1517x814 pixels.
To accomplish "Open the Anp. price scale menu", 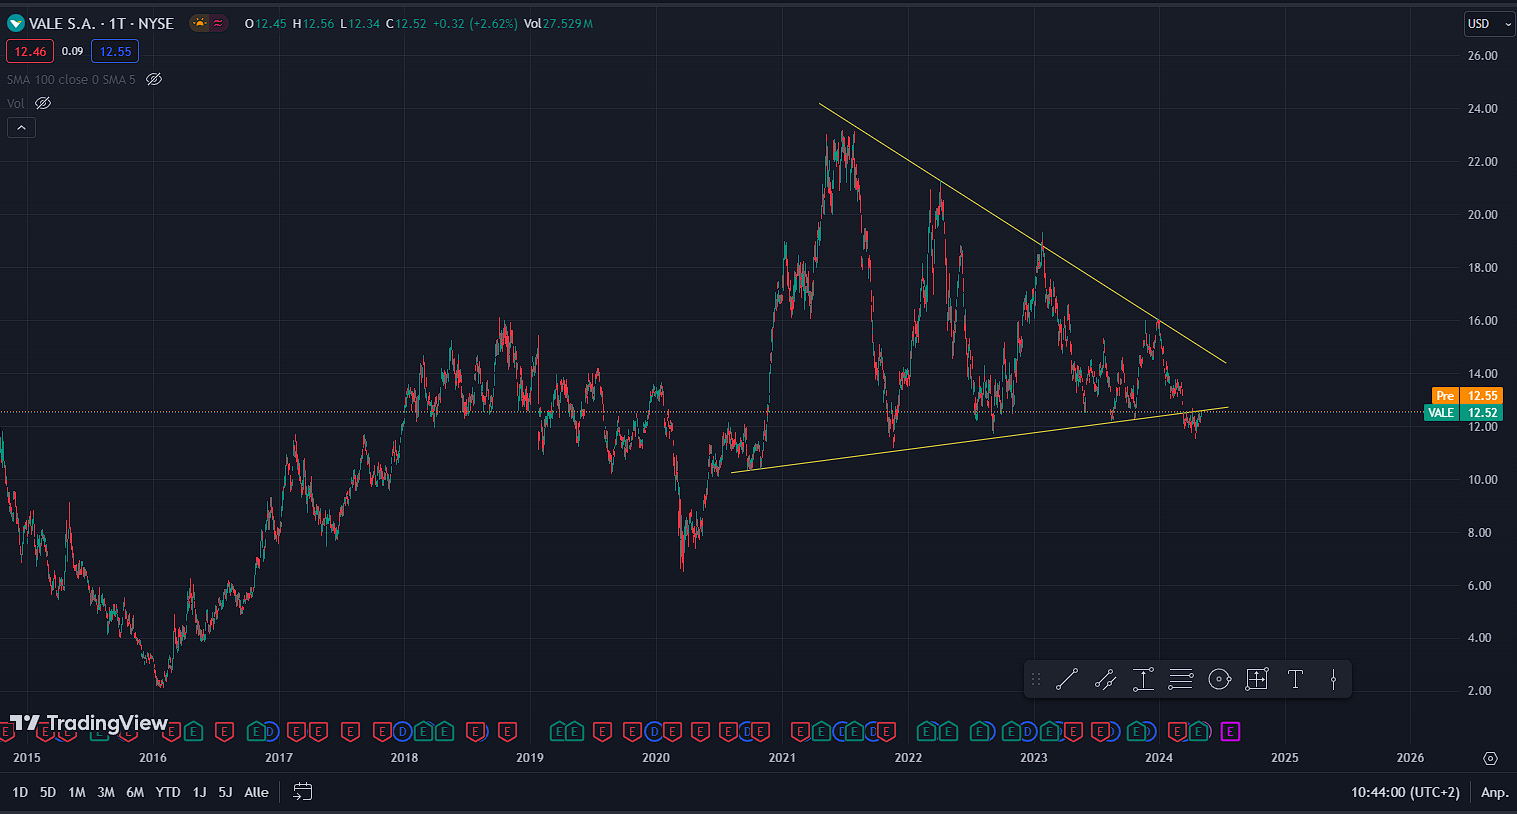I will click(1494, 792).
